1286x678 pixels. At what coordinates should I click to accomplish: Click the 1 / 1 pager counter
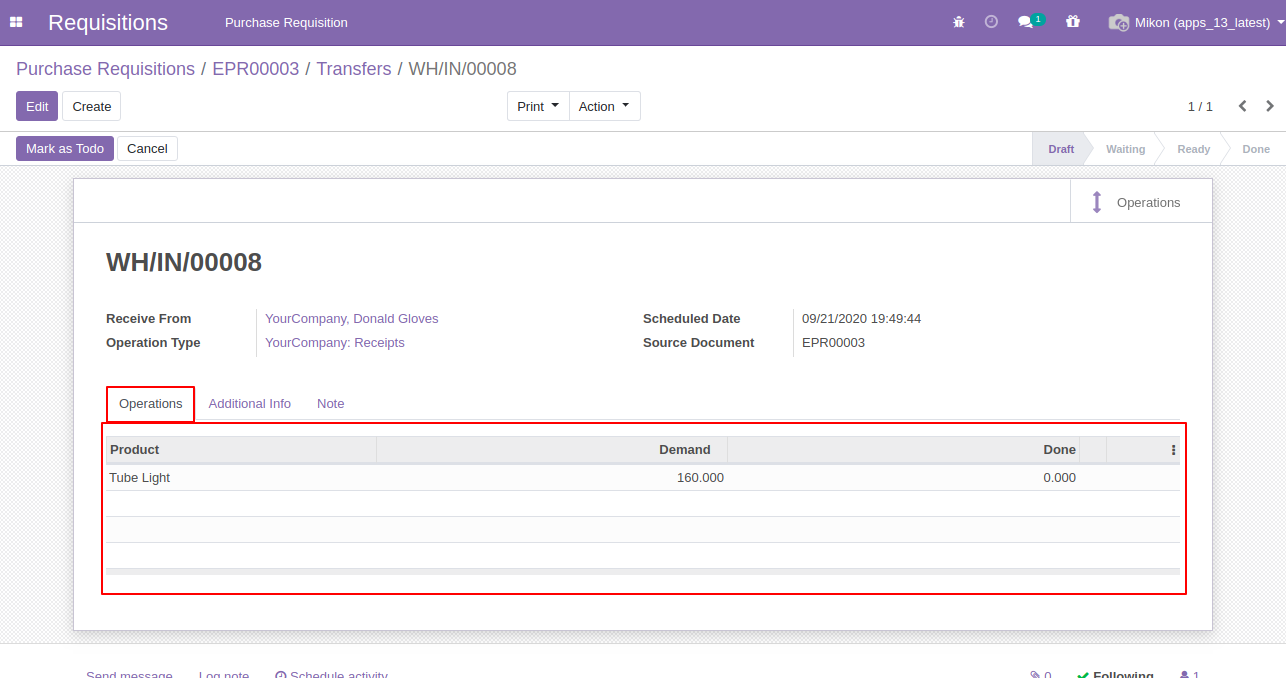1200,106
